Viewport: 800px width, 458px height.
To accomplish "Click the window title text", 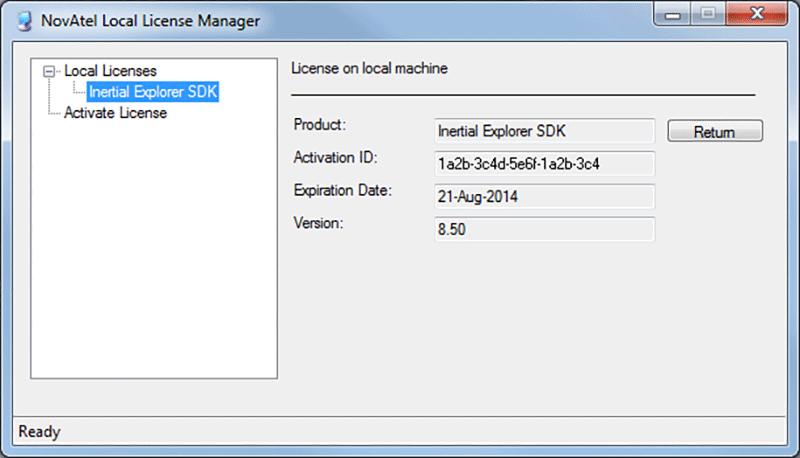I will 151,21.
